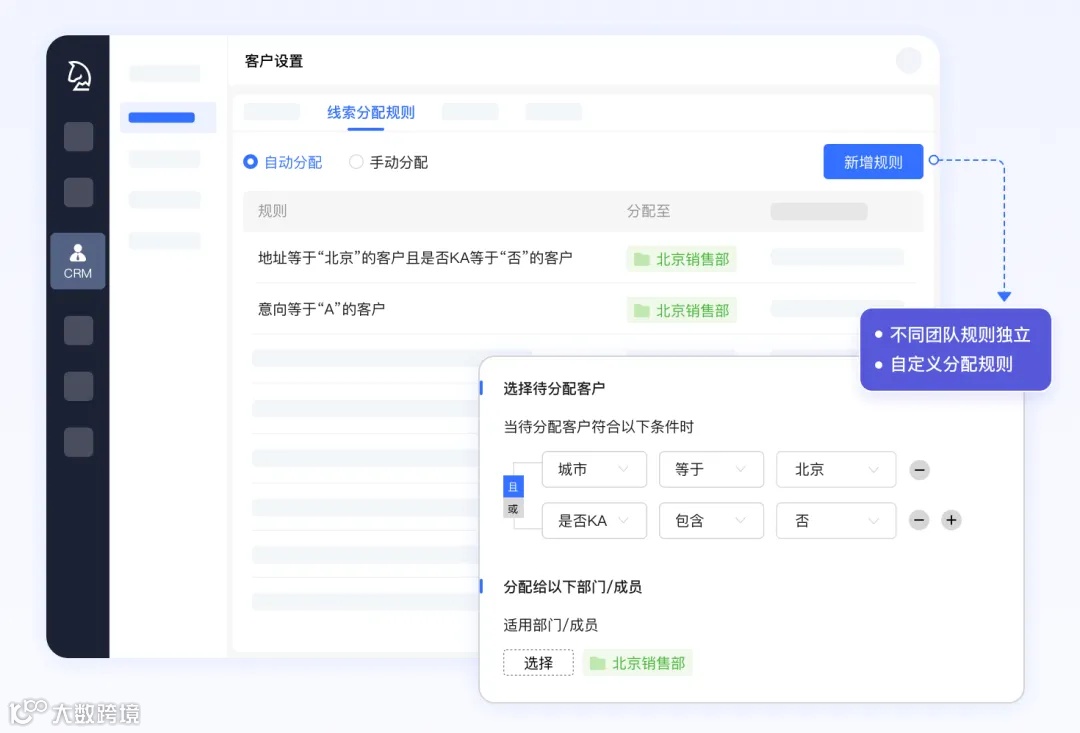
Task: Open the 包含 operator dropdown
Action: [x=711, y=520]
